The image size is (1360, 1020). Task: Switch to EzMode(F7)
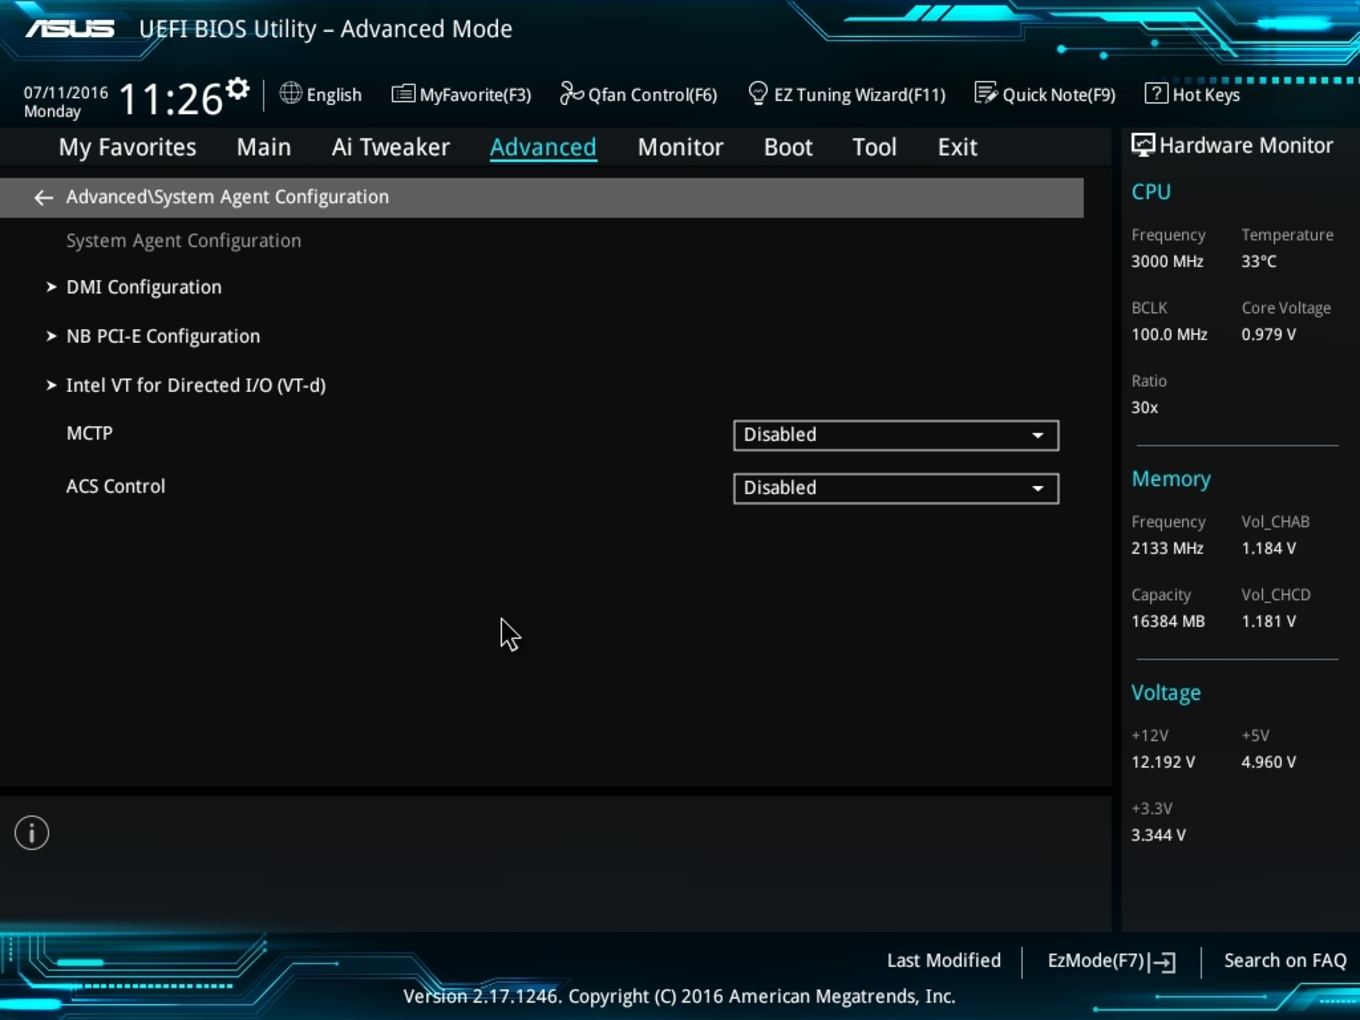point(1111,961)
